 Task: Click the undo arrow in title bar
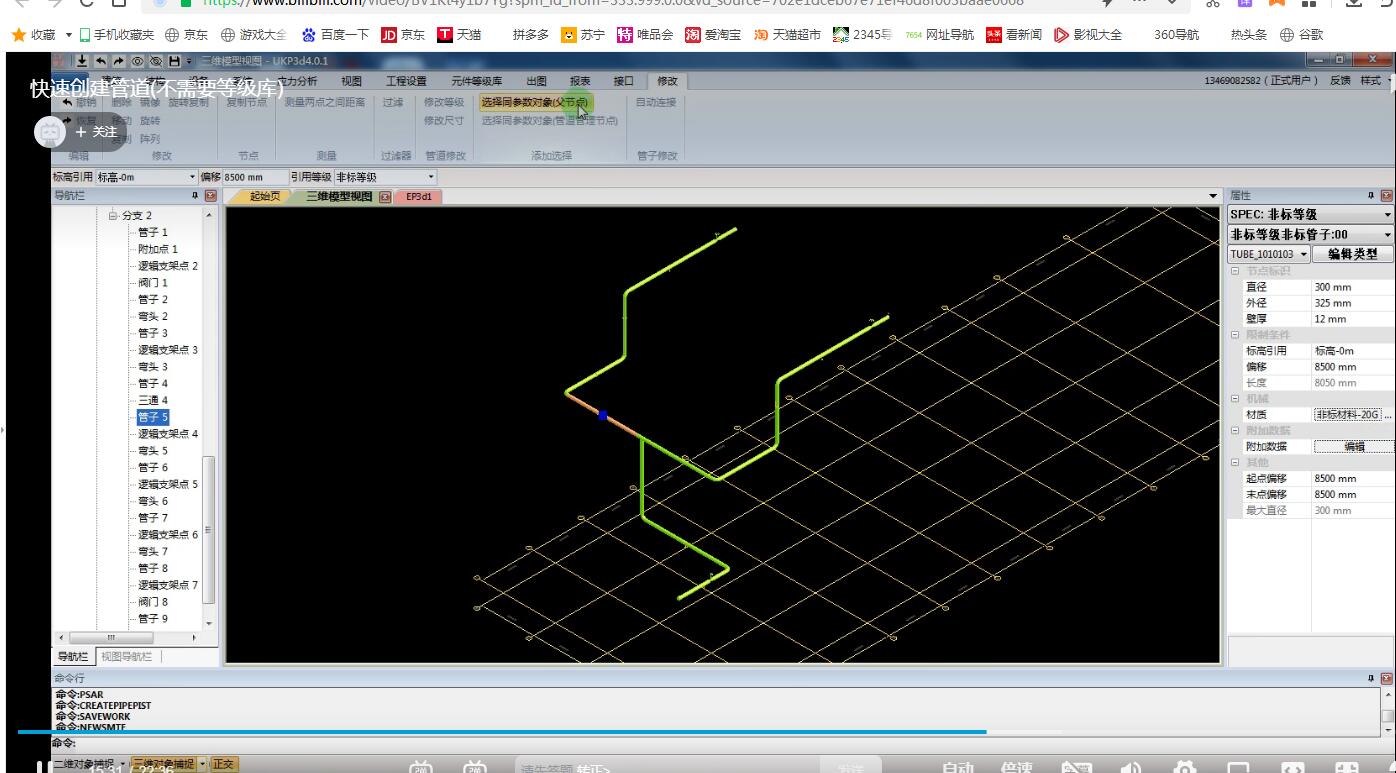[x=102, y=62]
